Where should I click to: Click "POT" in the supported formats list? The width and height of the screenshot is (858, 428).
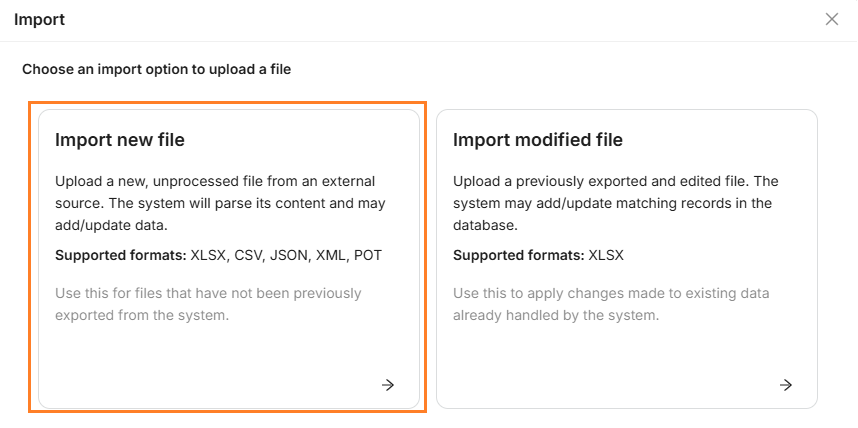[367, 255]
